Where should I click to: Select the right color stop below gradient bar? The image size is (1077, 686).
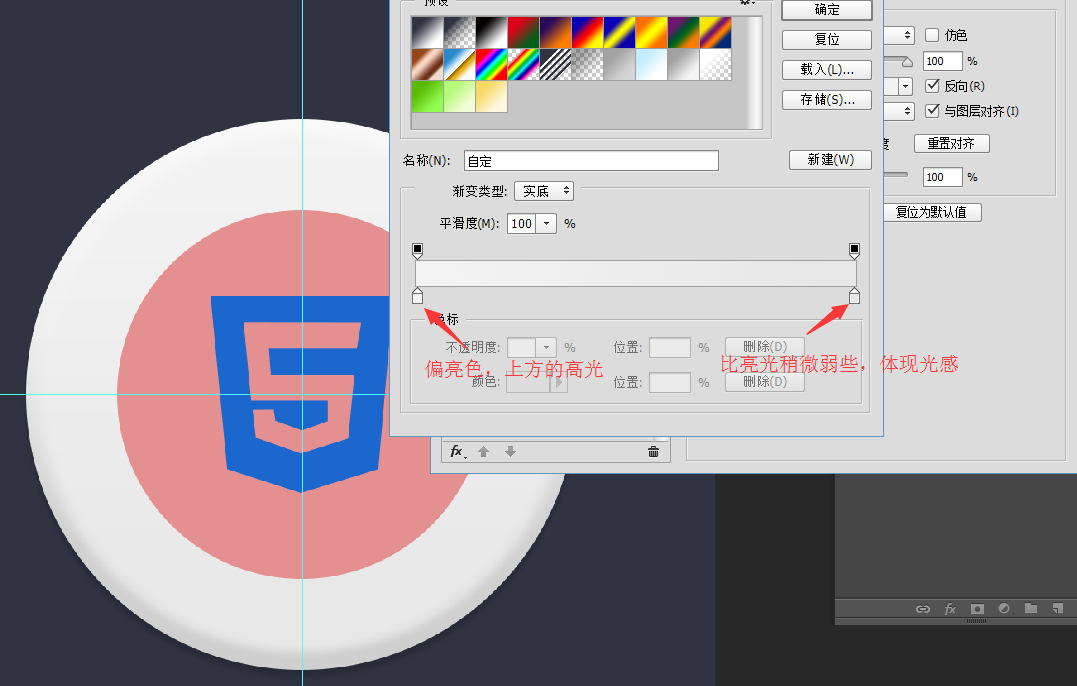854,296
